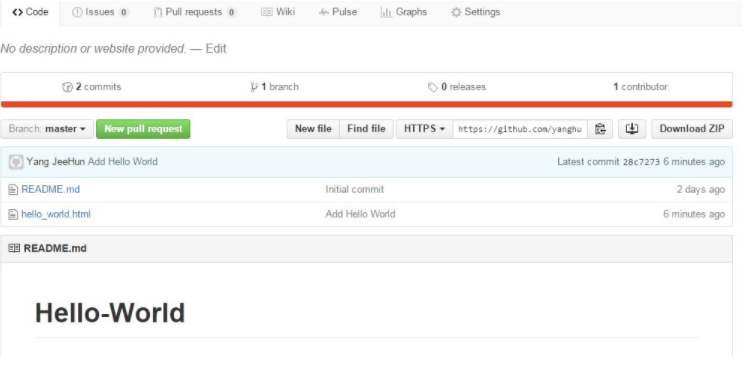Click the Settings gear icon

(x=456, y=13)
